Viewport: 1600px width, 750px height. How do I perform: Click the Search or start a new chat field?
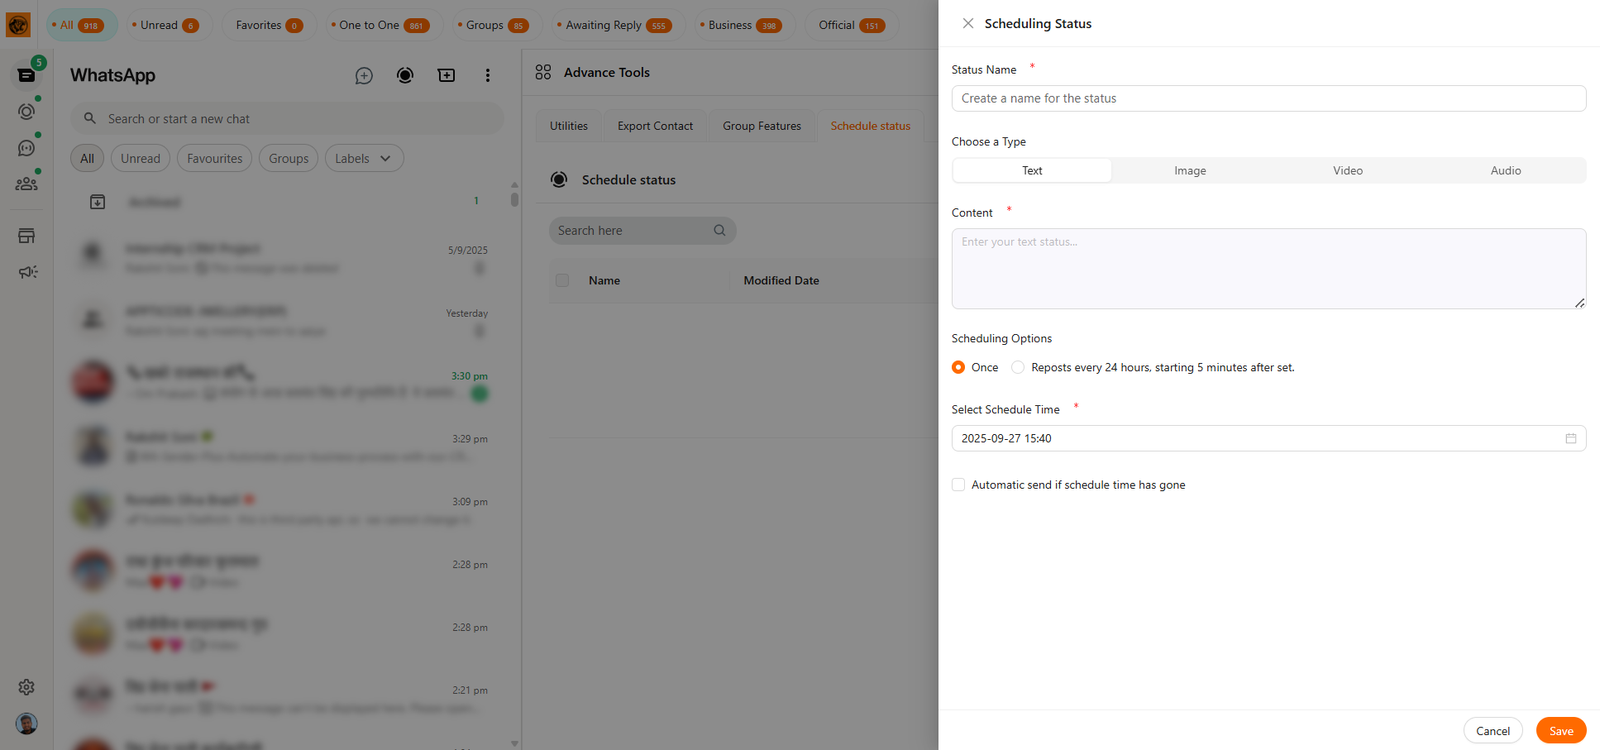point(286,118)
